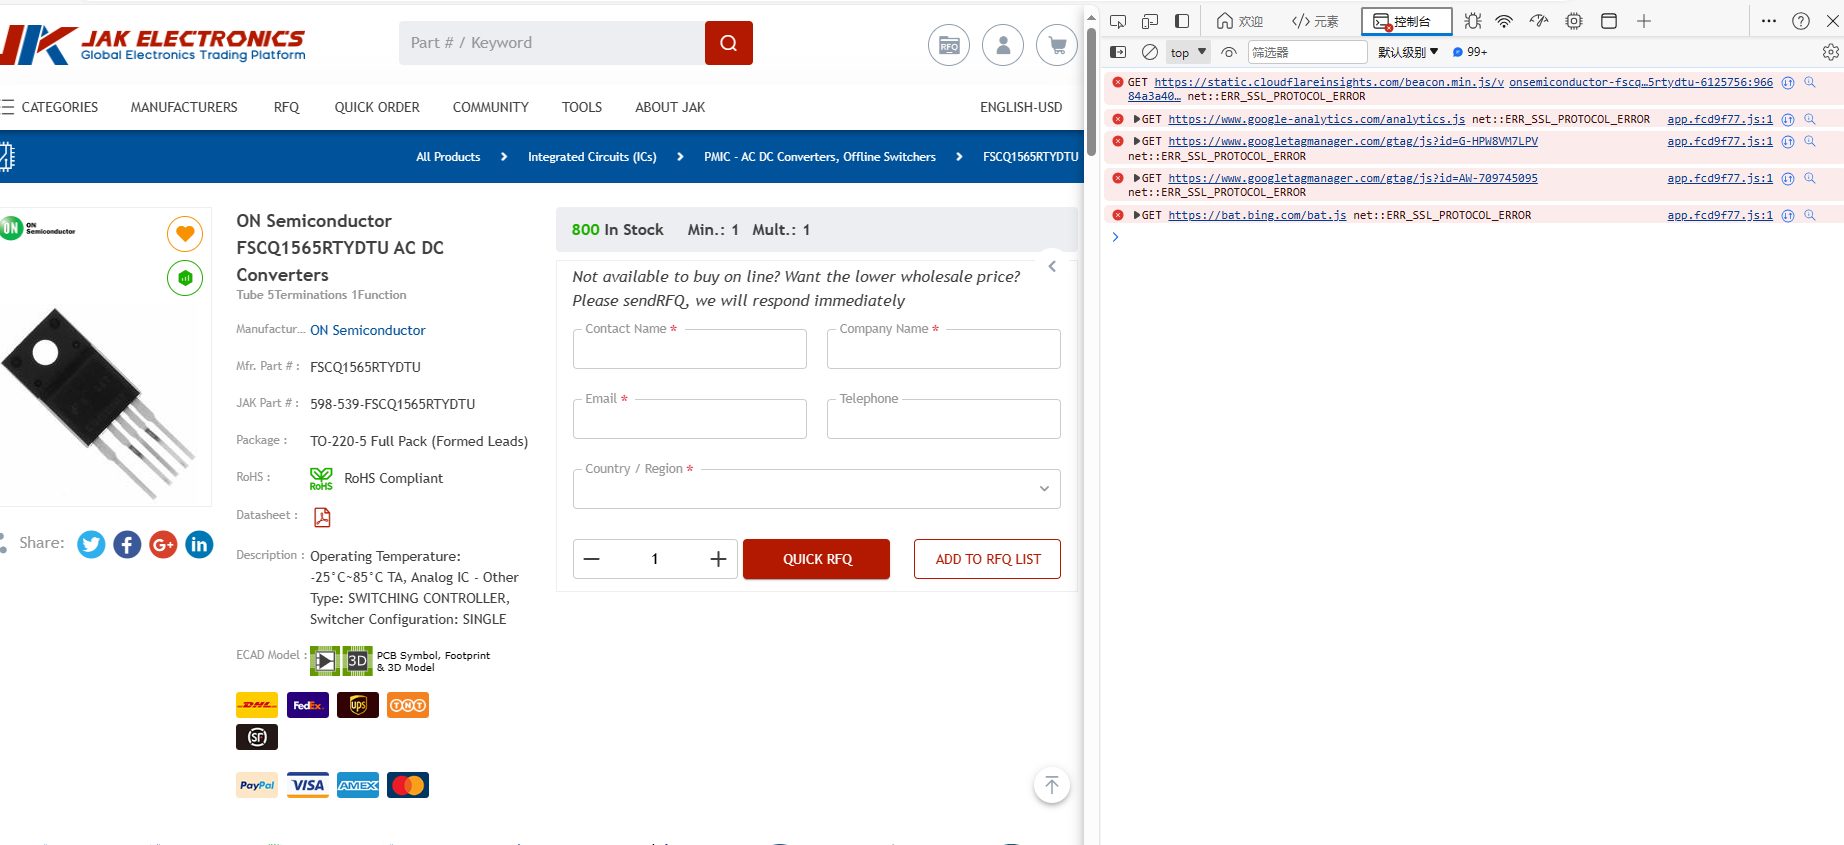
Task: Click the QUICK RFQ button
Action: (816, 559)
